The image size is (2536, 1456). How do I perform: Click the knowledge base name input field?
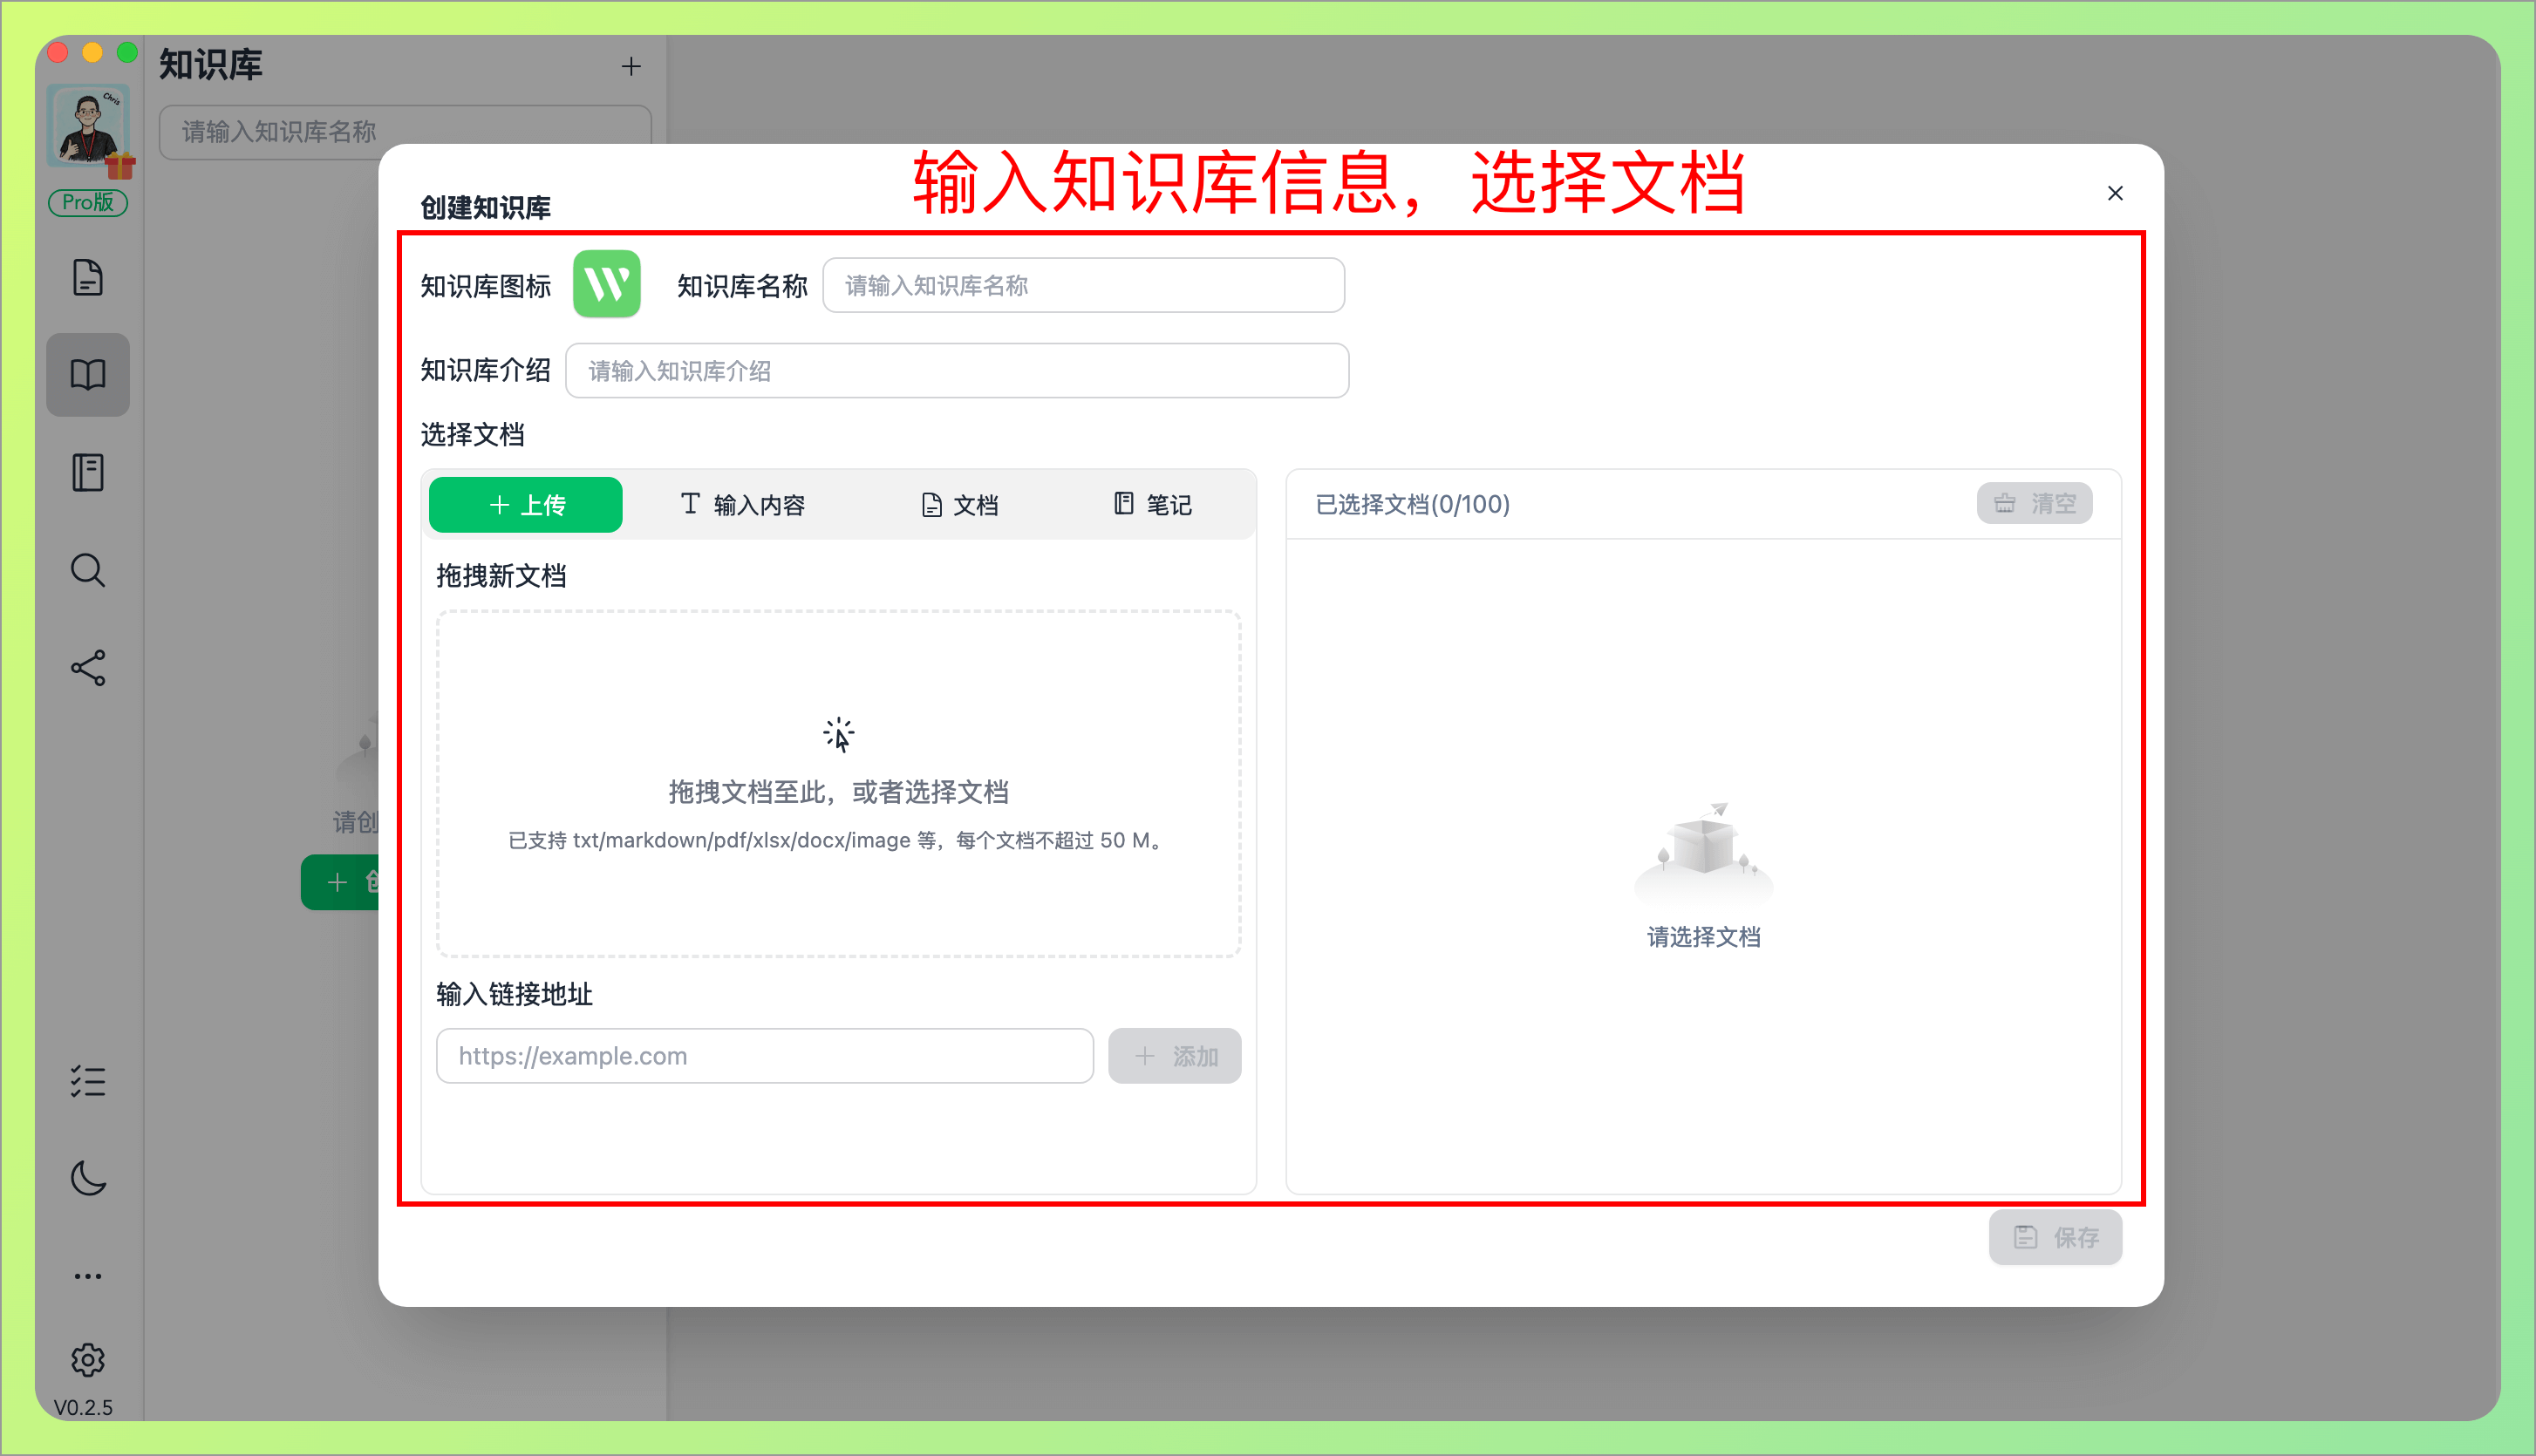(1083, 285)
